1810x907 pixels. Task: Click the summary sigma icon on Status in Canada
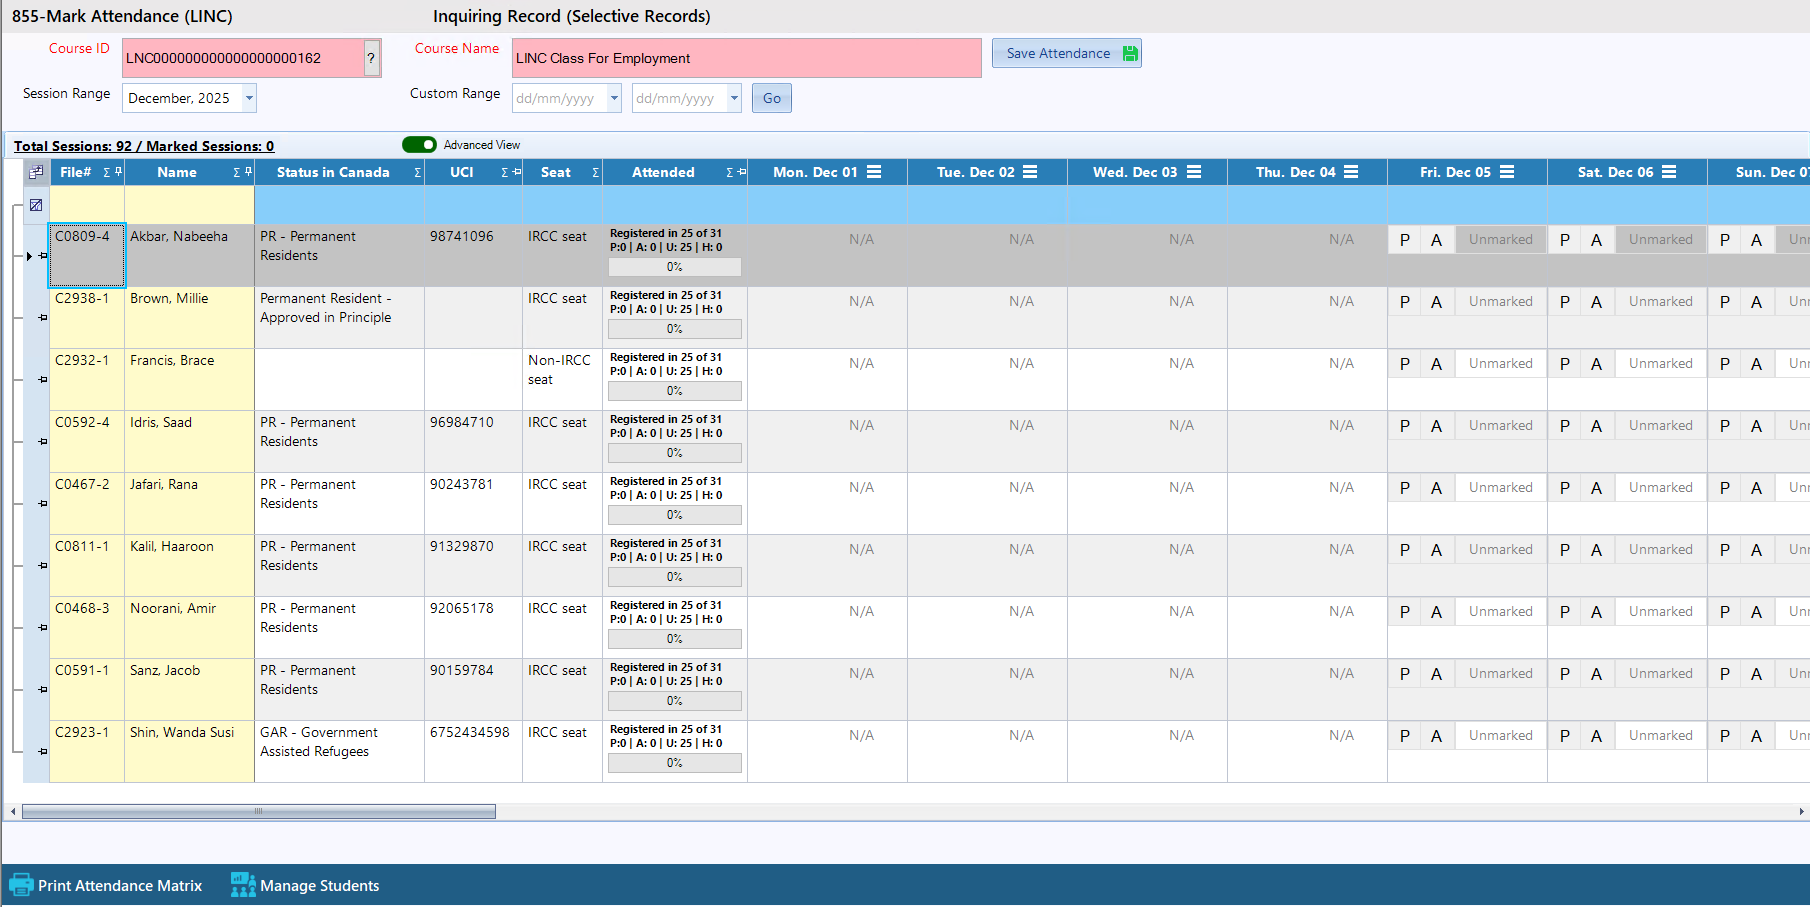coord(417,173)
